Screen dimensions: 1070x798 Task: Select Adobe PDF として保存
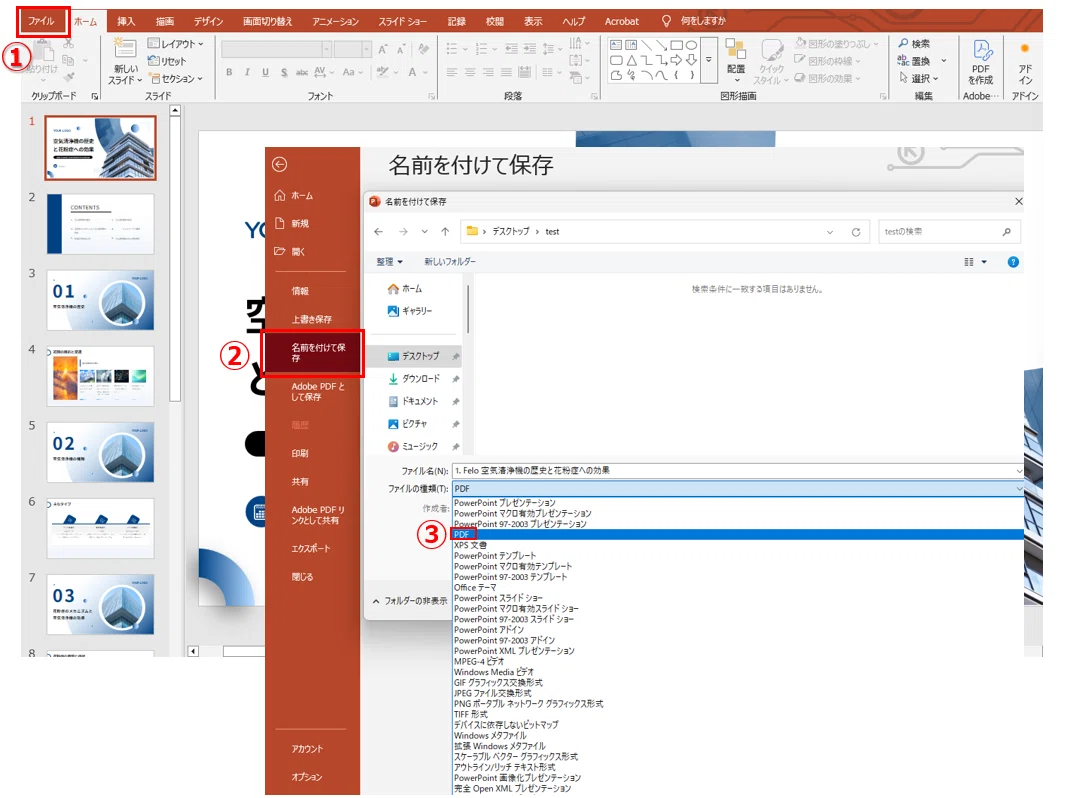tap(318, 392)
